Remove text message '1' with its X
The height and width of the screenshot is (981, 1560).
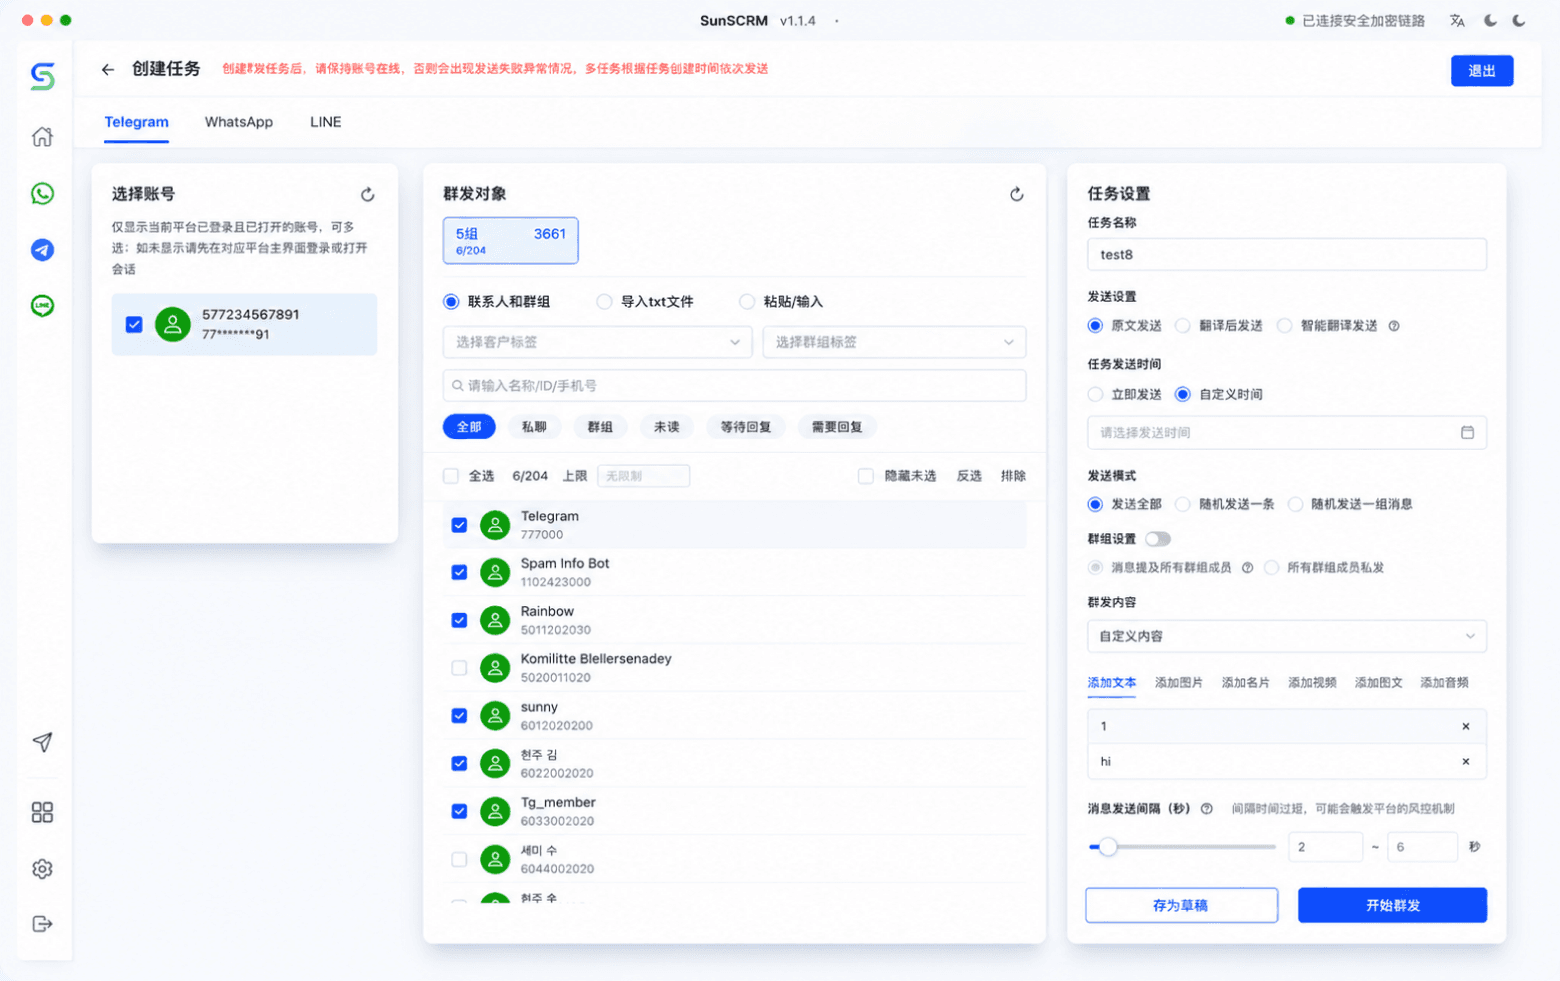pos(1466,727)
